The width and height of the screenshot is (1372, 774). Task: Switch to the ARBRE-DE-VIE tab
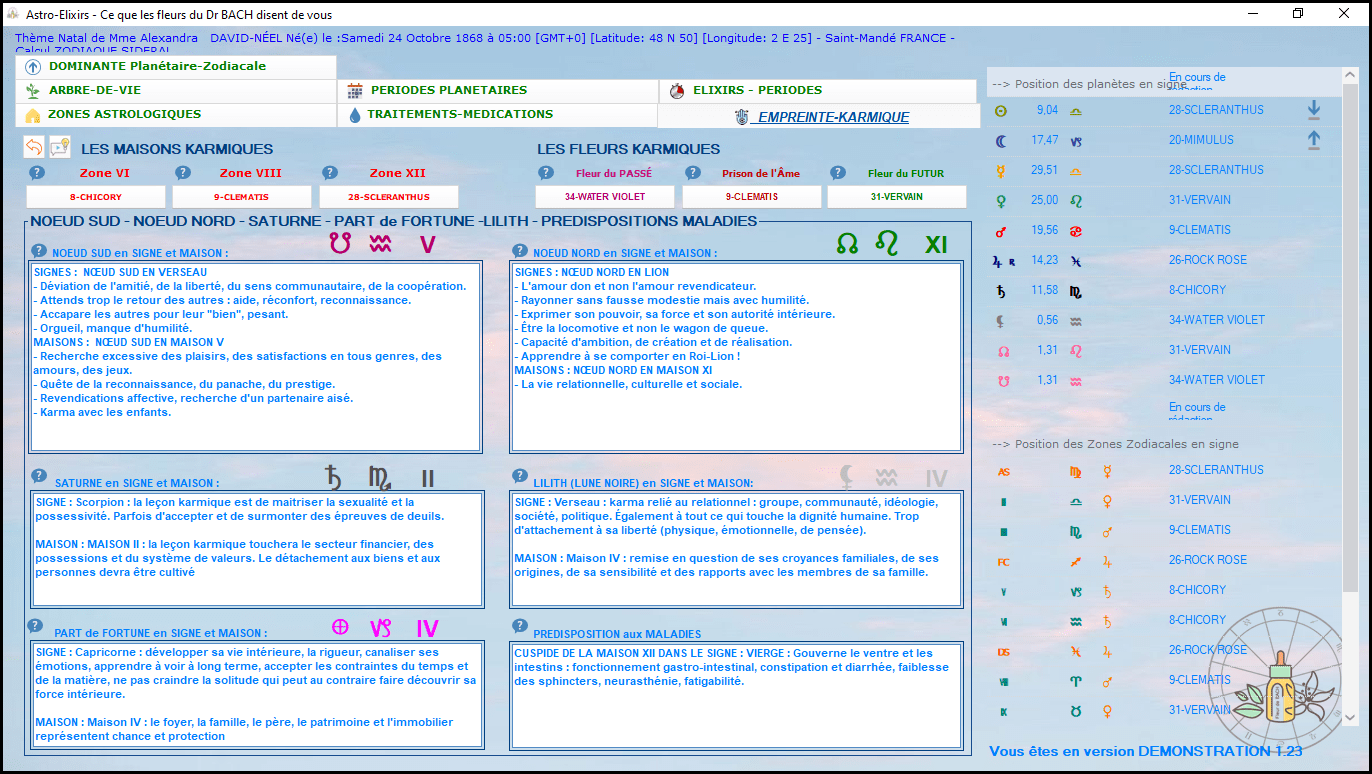(x=176, y=90)
